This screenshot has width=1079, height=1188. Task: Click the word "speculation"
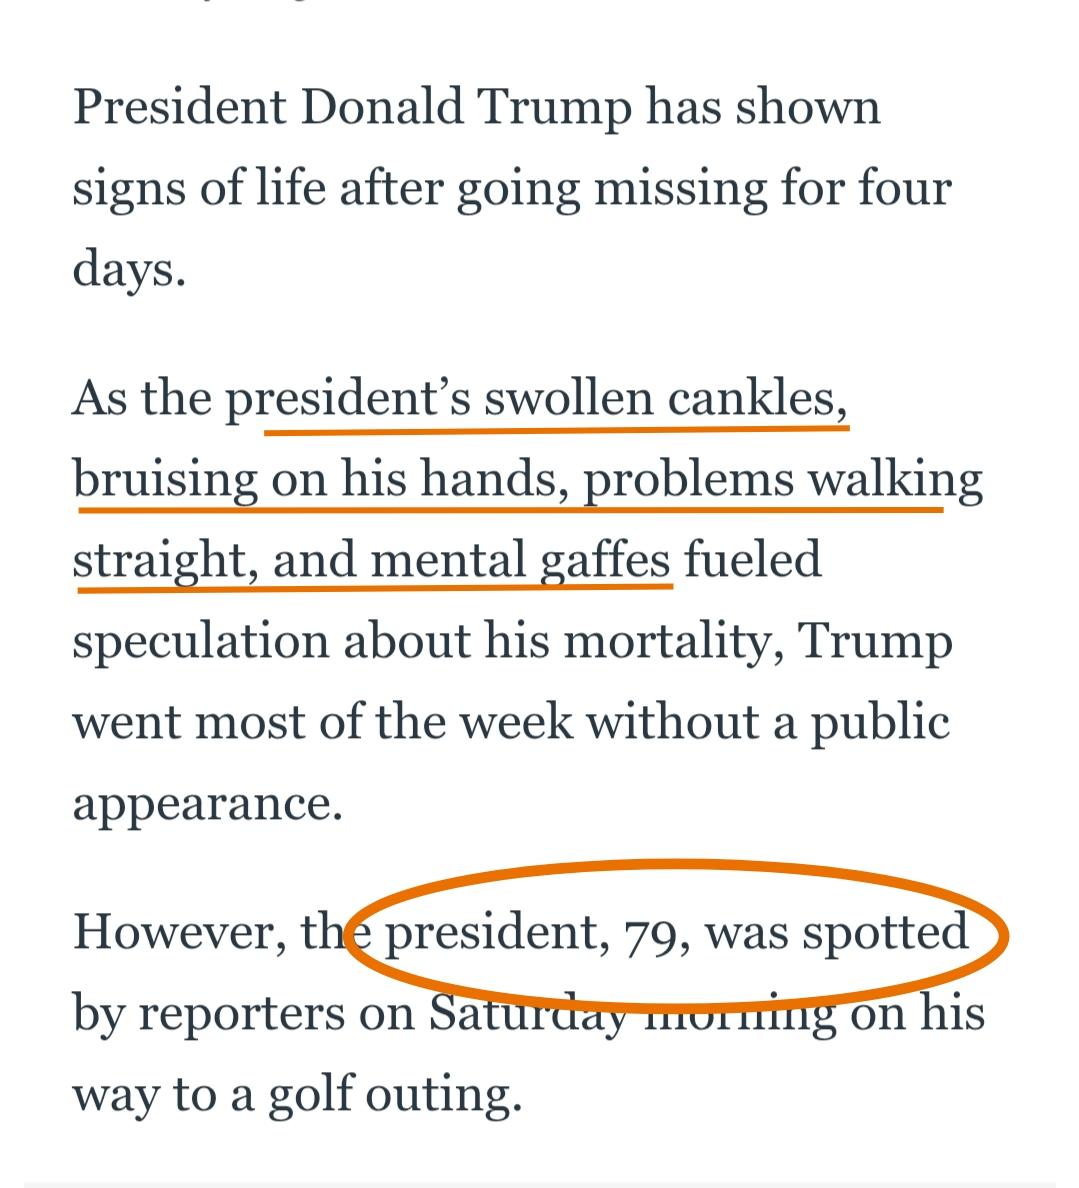tap(200, 641)
